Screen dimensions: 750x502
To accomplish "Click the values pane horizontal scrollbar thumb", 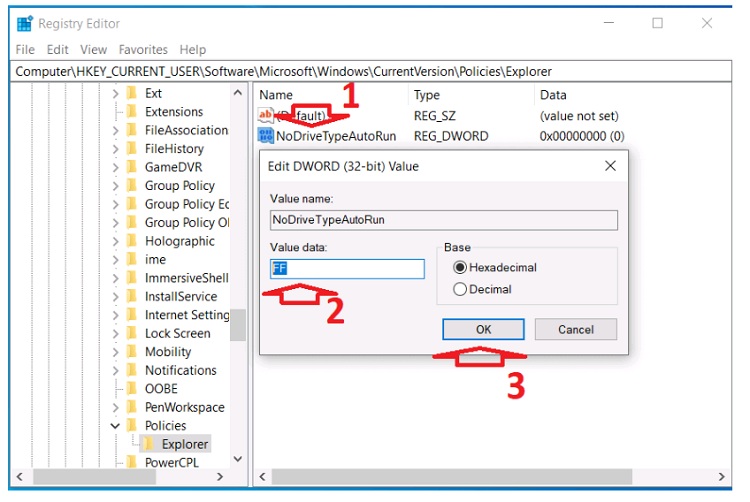I will [452, 476].
